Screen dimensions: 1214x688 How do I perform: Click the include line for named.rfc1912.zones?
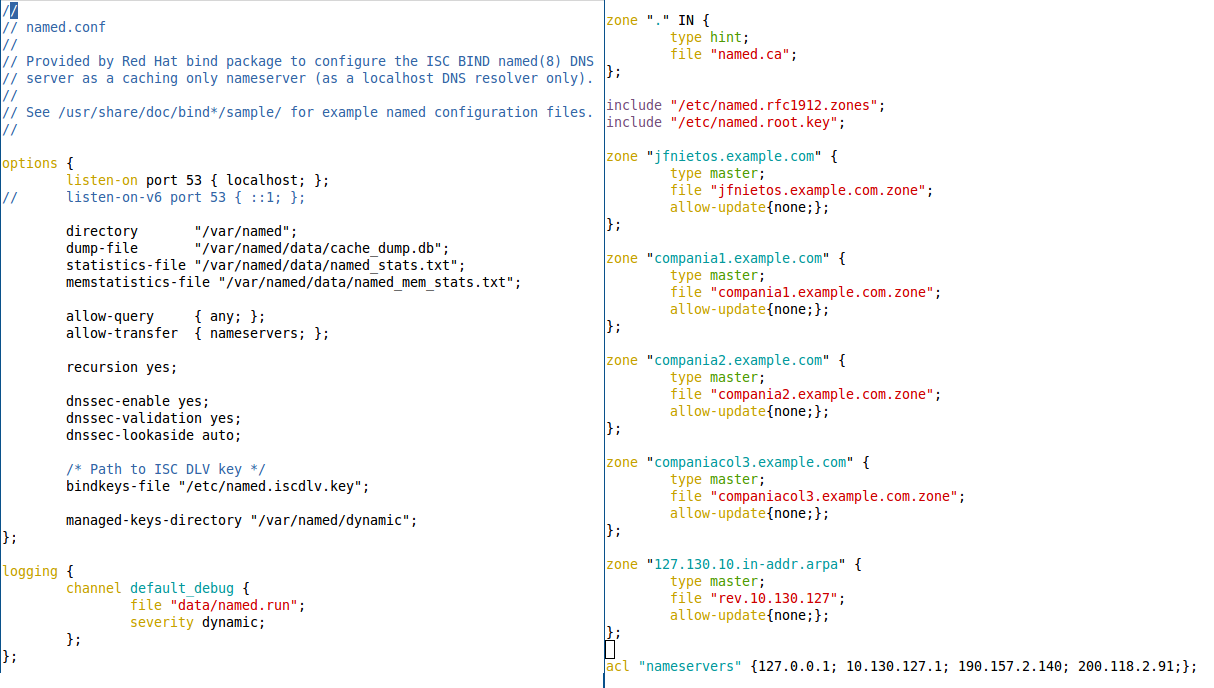745,105
